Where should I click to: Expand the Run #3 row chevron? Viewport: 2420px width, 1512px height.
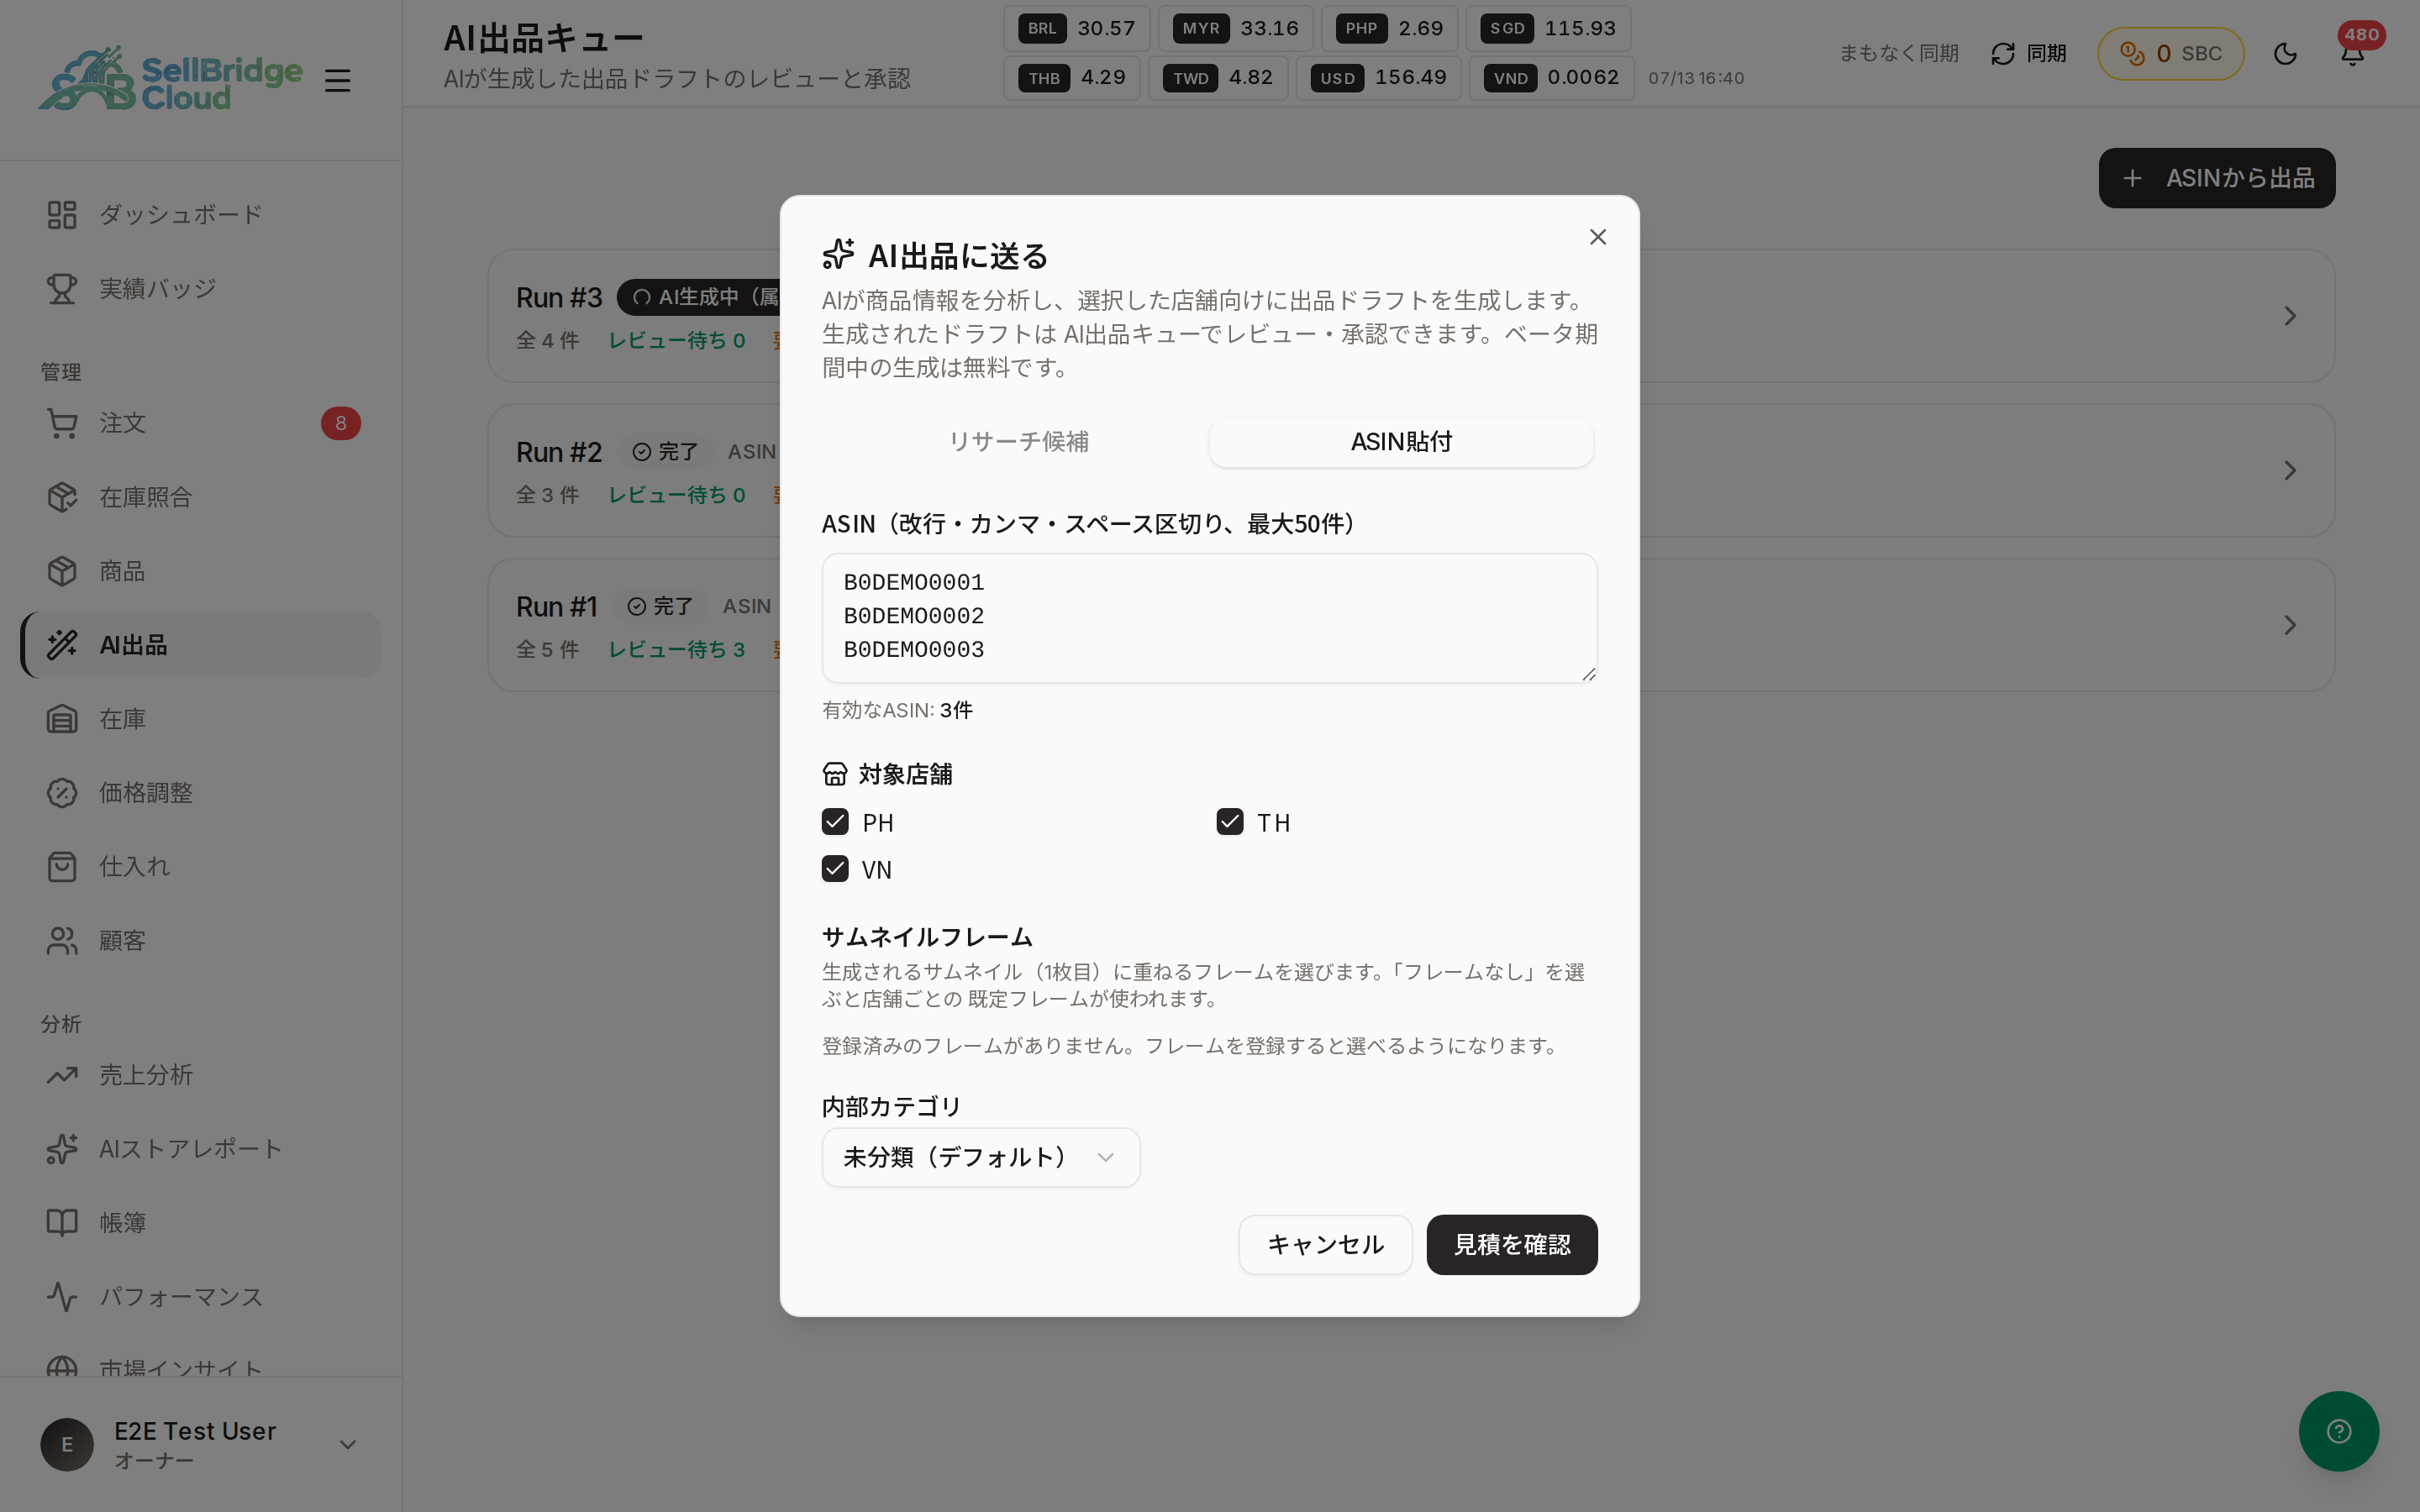tap(2289, 316)
